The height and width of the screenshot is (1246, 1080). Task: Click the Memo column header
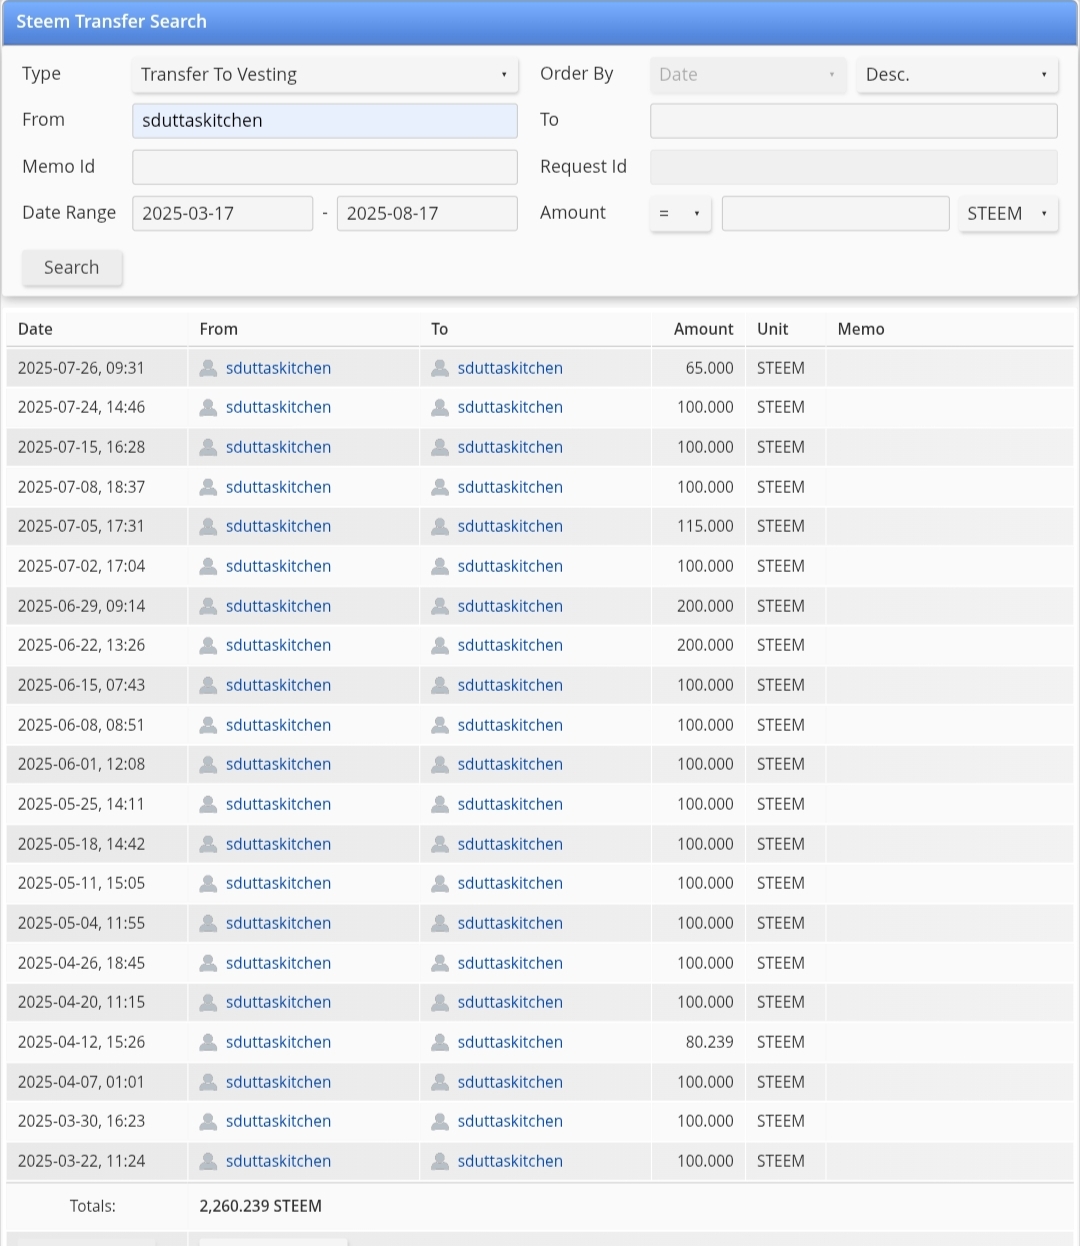tap(861, 329)
